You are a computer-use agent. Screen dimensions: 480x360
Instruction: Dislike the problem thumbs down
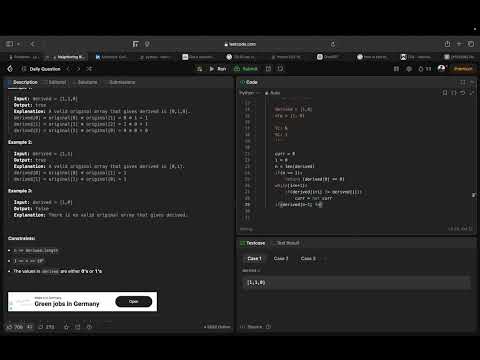30,327
